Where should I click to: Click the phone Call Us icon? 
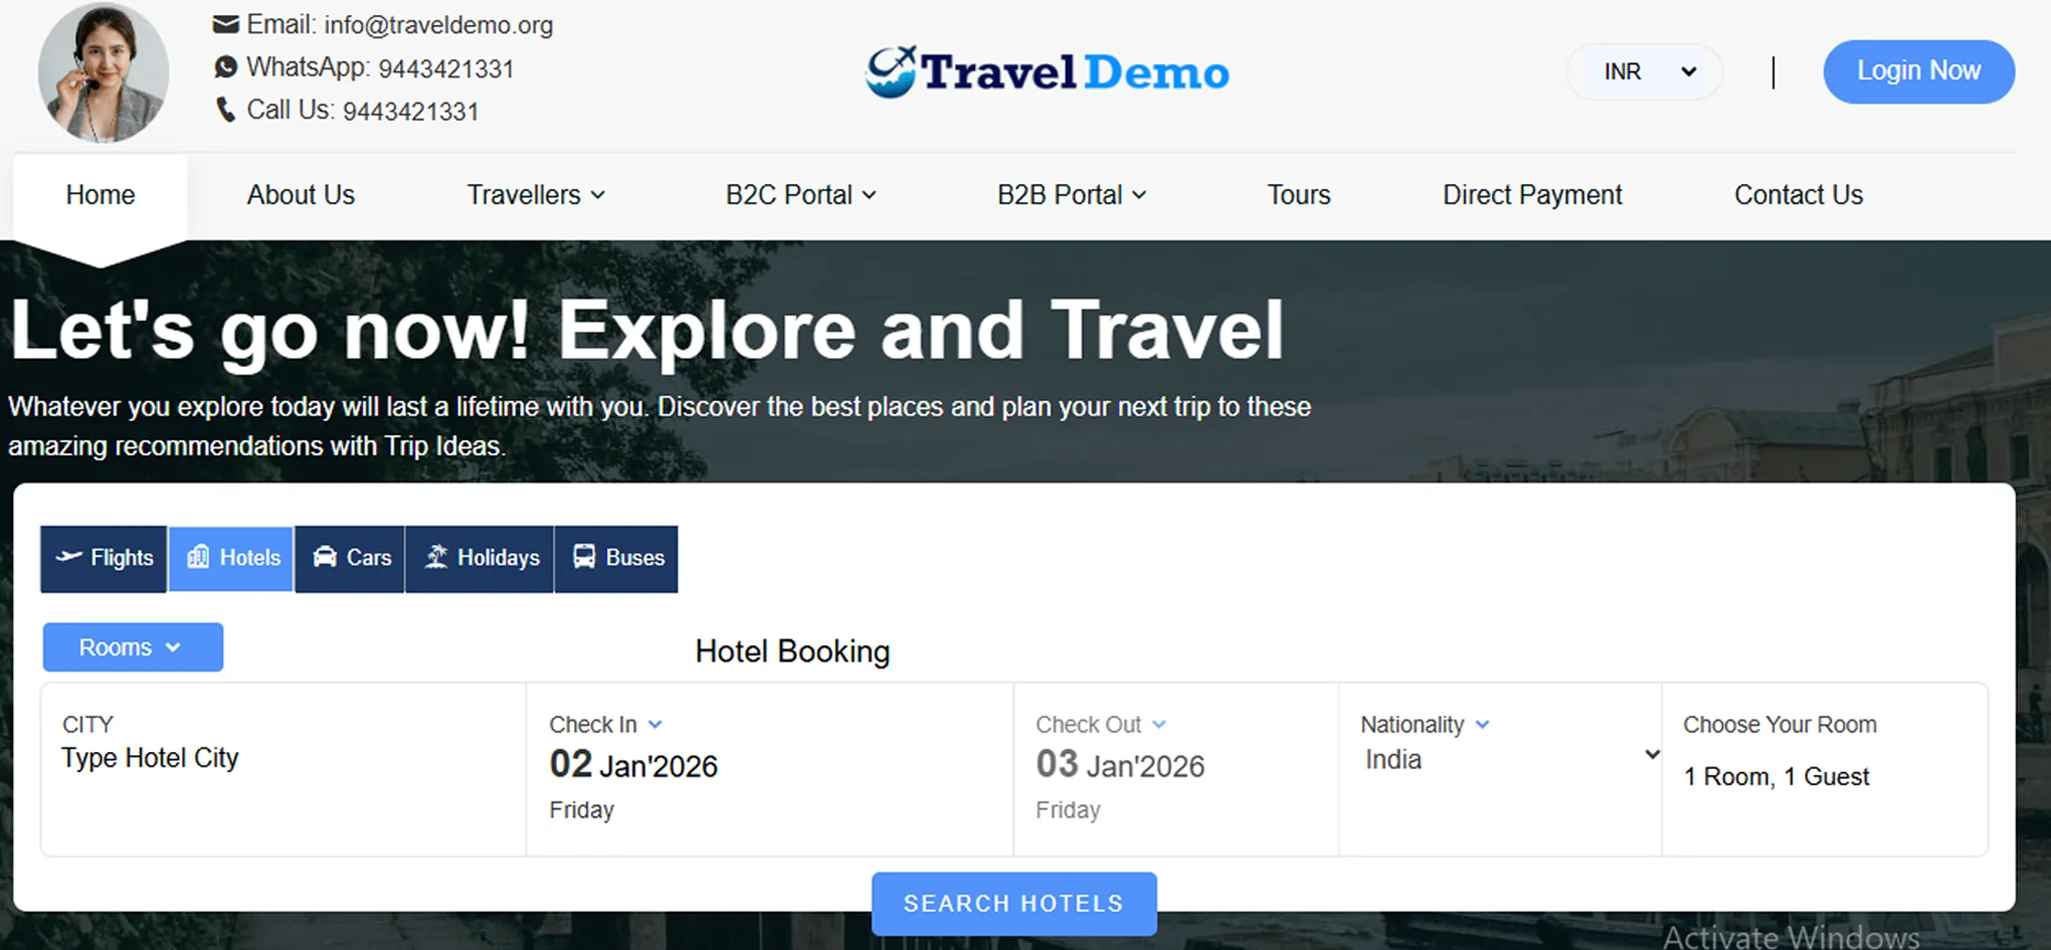click(x=225, y=109)
